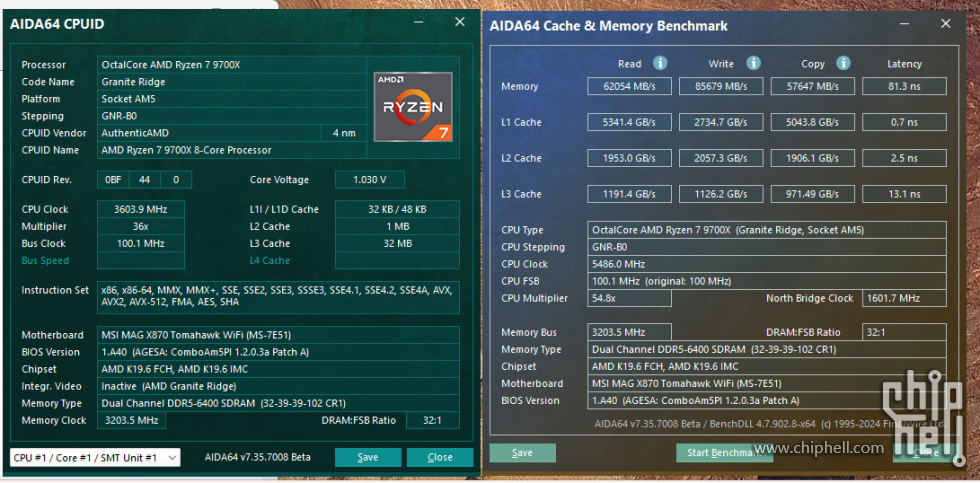
Task: Click L2 Cache value 1 MB
Action: 397,226
